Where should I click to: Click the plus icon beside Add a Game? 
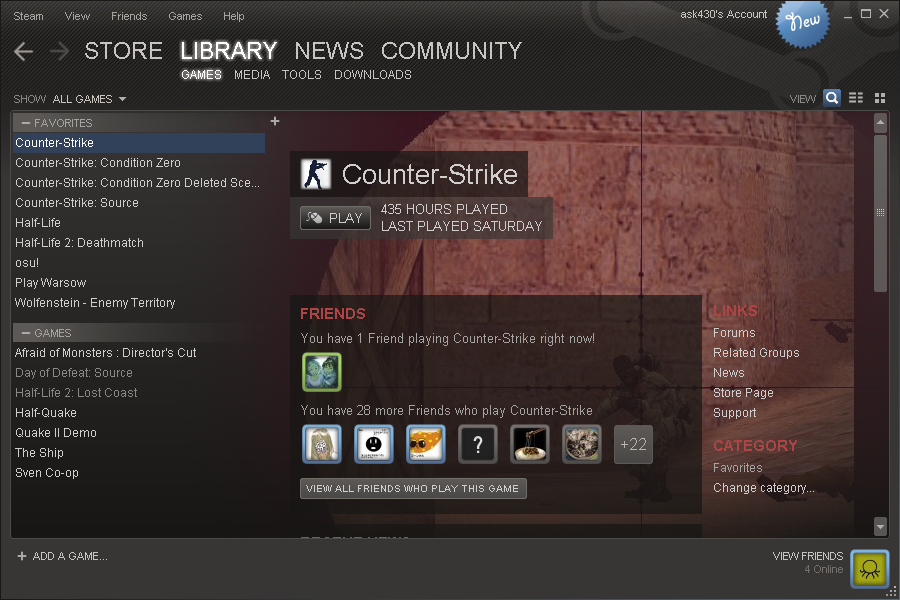[22, 556]
